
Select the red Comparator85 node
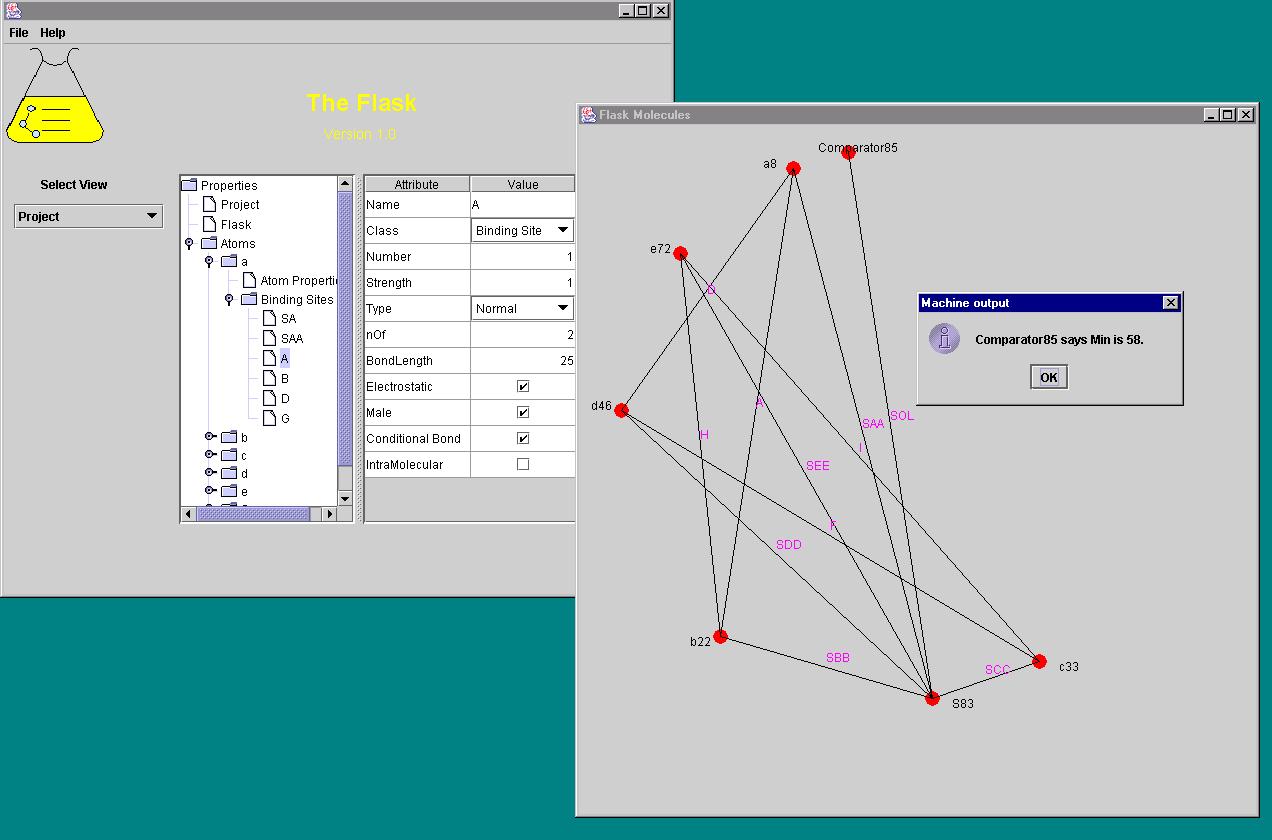(848, 153)
